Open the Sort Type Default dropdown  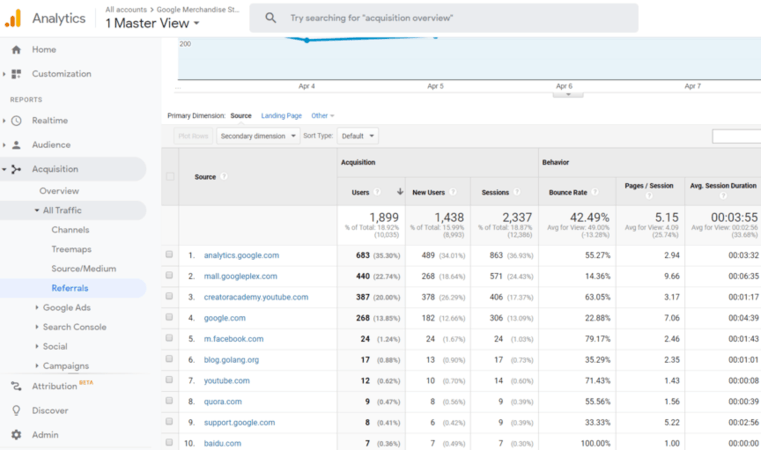[x=358, y=136]
